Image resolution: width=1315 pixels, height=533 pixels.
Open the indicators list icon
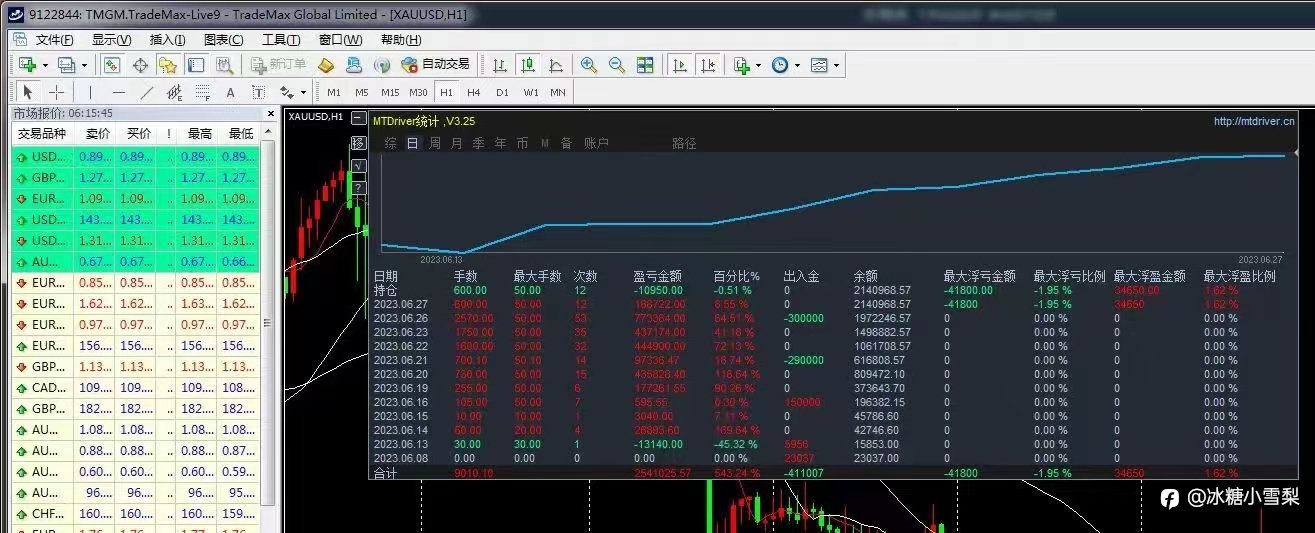(741, 65)
